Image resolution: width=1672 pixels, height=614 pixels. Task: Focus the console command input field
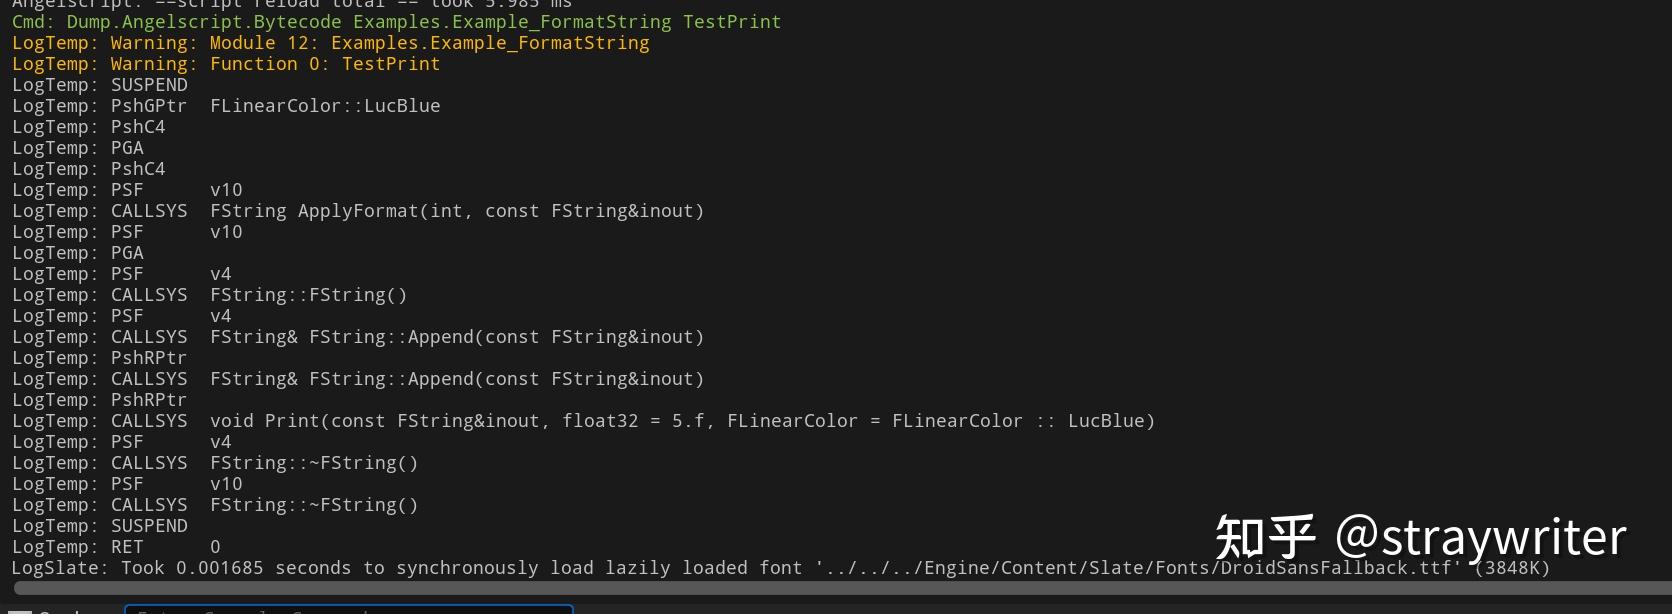[348, 609]
